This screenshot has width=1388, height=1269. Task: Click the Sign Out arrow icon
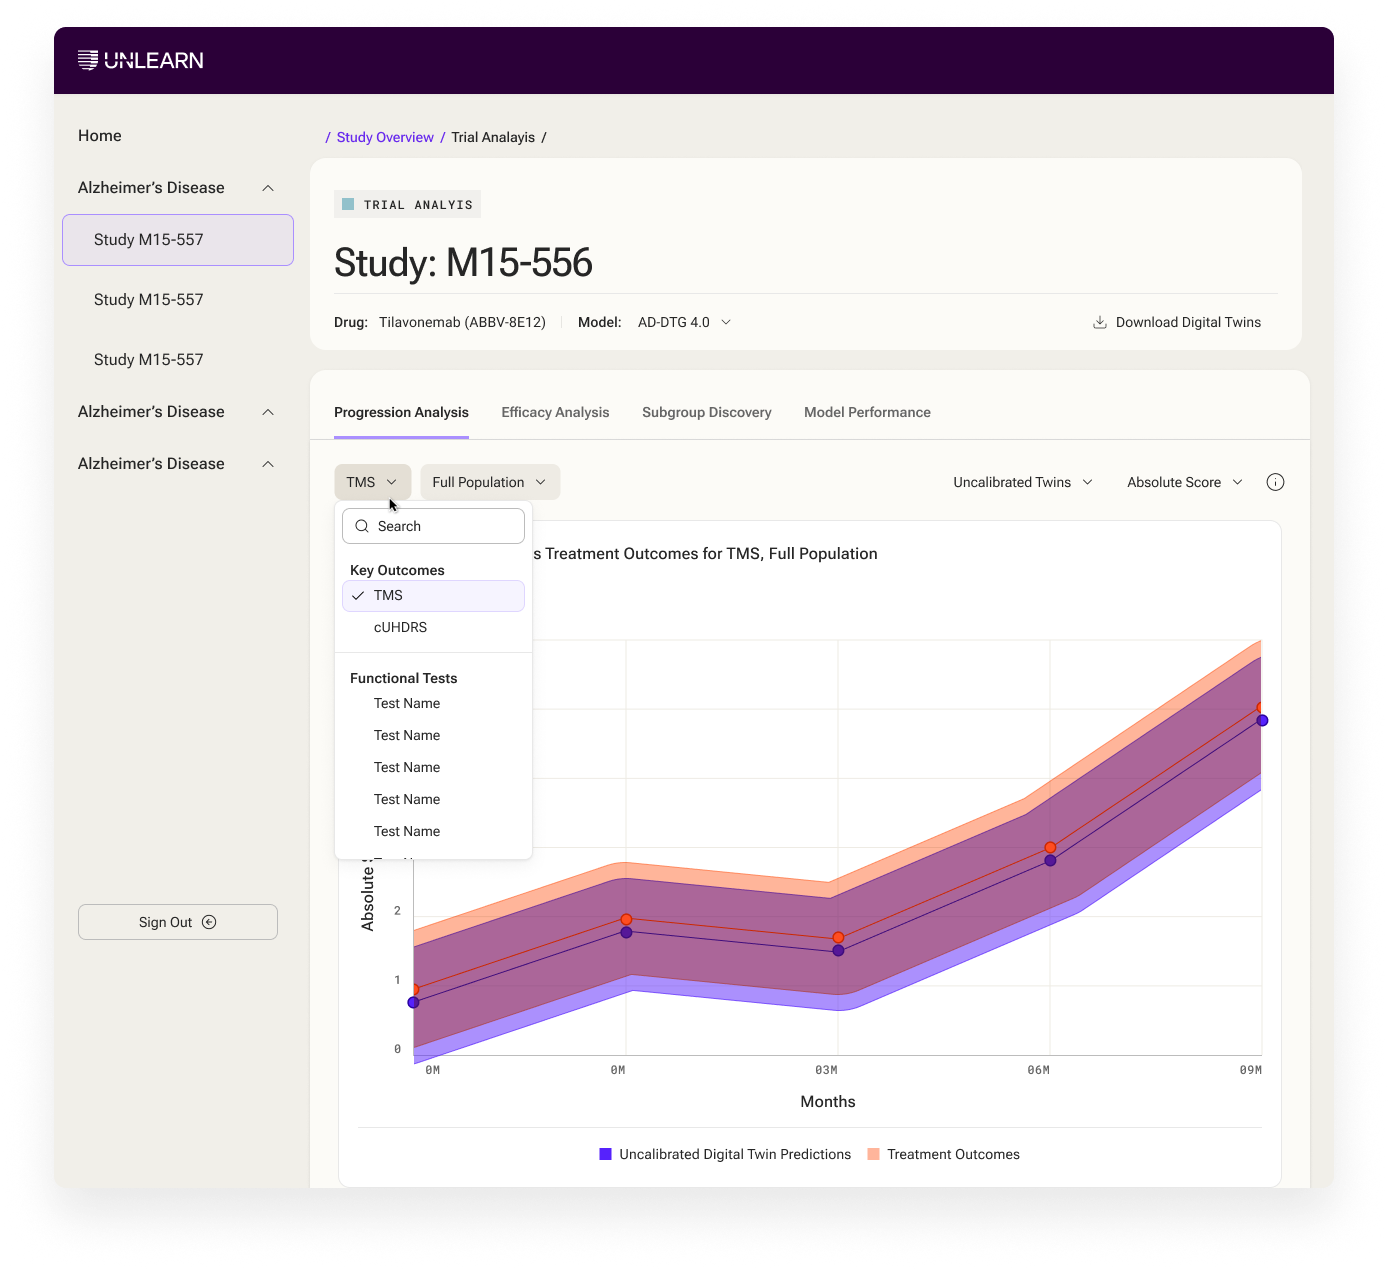pos(209,922)
